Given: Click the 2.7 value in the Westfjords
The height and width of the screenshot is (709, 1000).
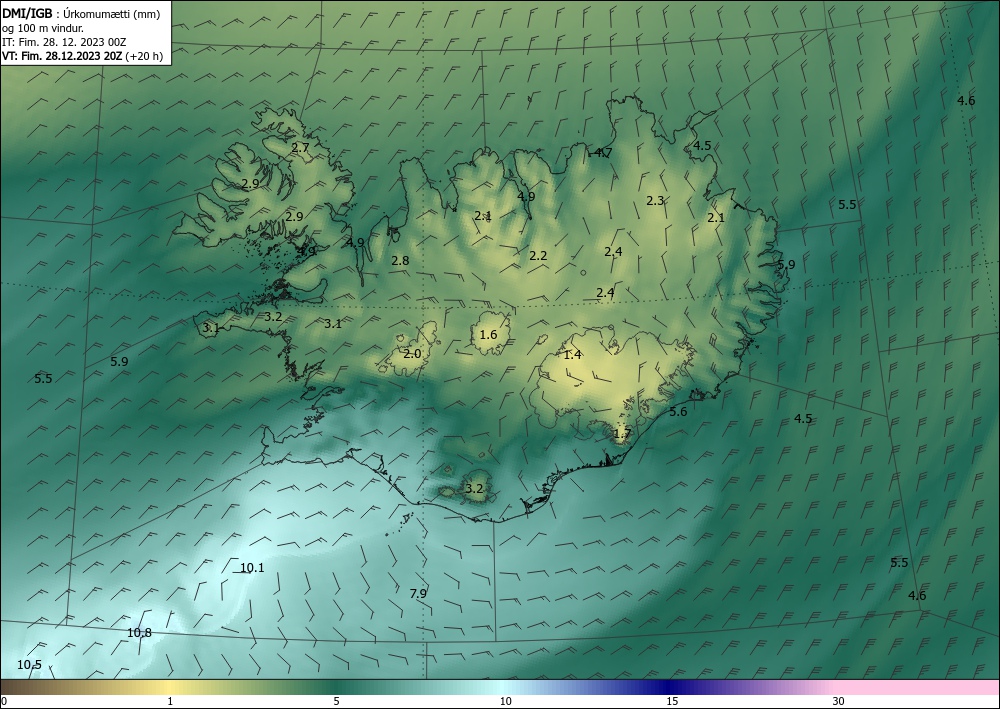Looking at the screenshot, I should click(x=300, y=148).
